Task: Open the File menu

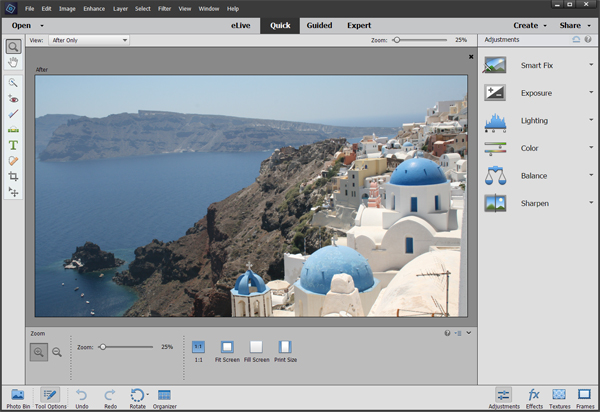Action: [x=29, y=8]
